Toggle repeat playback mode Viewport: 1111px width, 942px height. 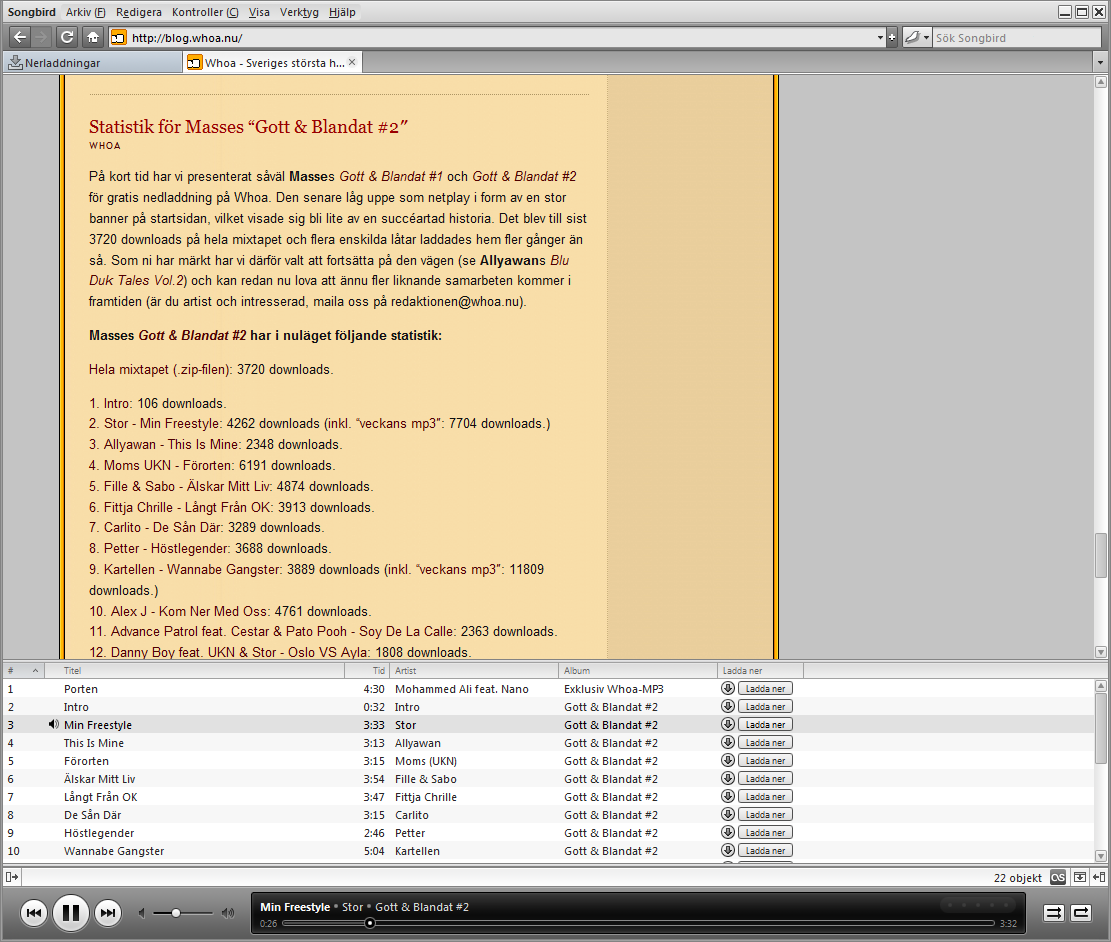(x=1081, y=913)
